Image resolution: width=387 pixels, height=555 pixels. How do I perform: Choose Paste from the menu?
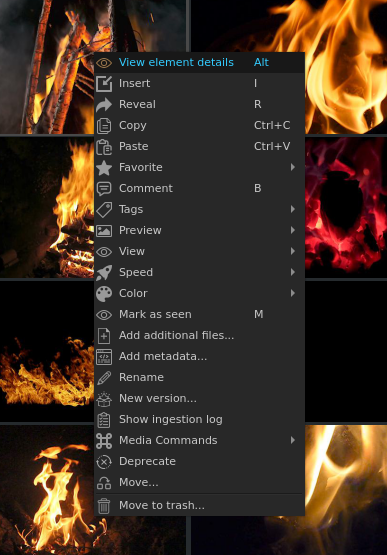199,146
